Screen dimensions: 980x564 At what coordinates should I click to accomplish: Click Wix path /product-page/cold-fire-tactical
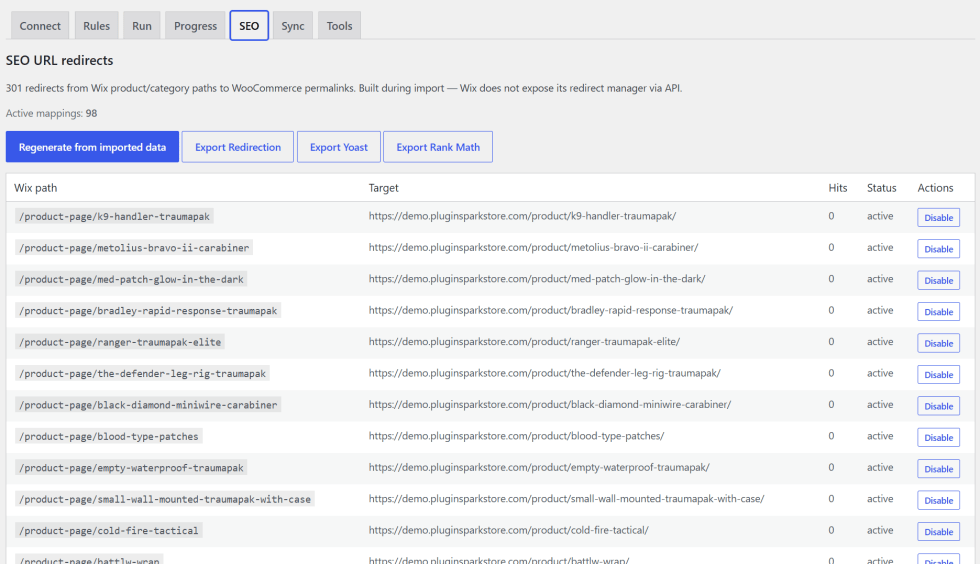click(x=109, y=530)
